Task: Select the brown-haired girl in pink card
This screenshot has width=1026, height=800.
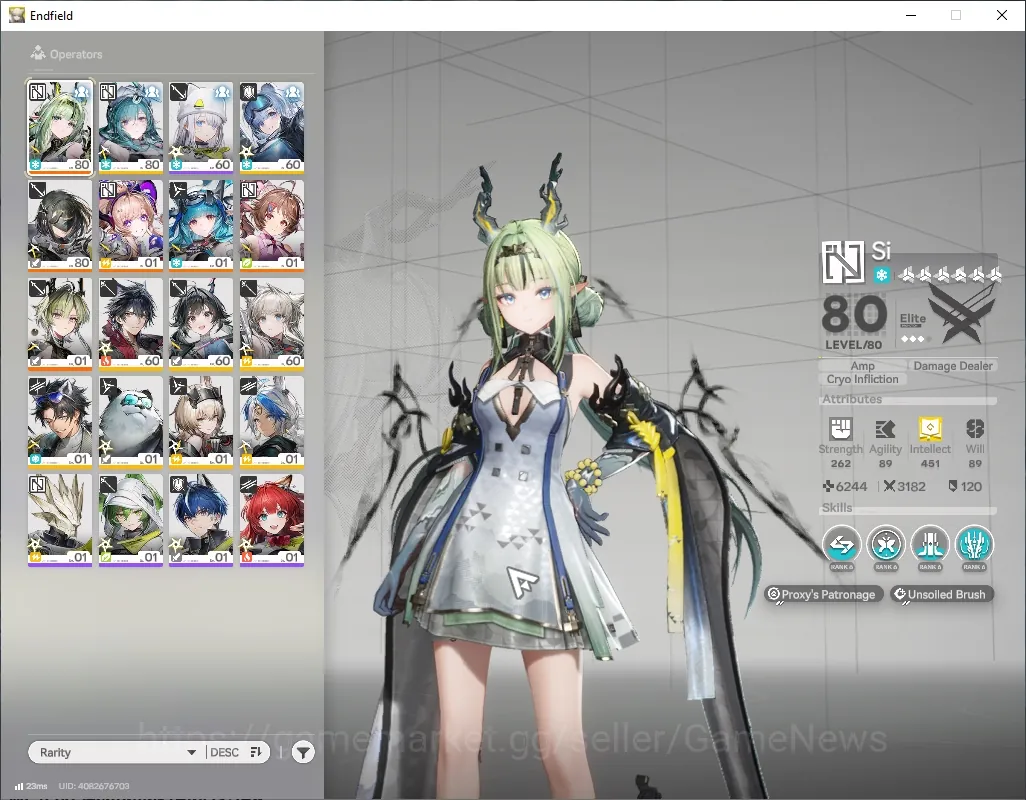Action: pos(272,226)
